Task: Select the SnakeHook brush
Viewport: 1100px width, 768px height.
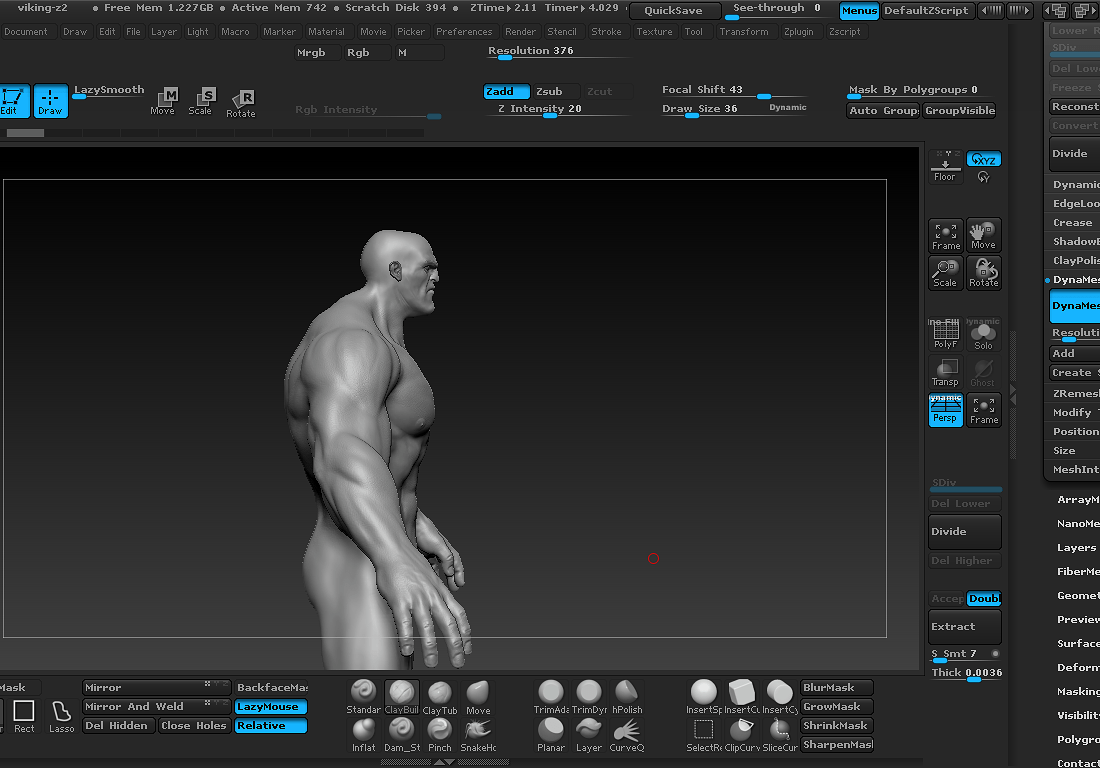Action: pyautogui.click(x=478, y=735)
